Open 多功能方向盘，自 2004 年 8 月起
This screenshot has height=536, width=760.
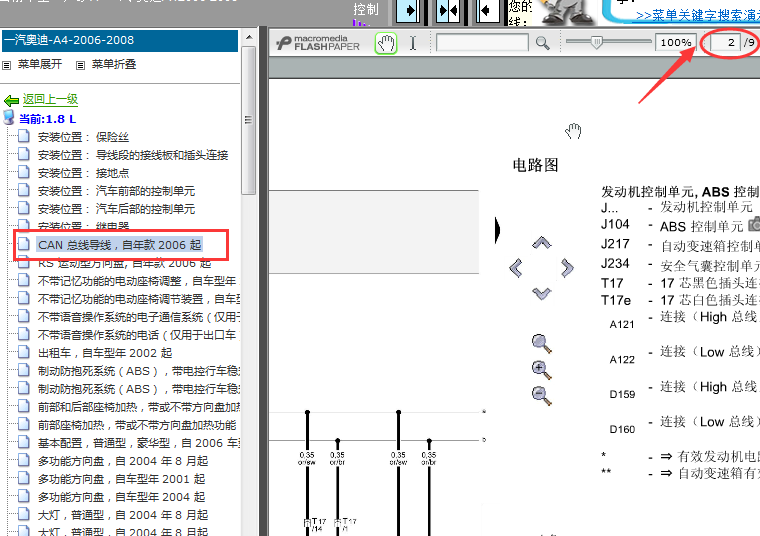pyautogui.click(x=123, y=461)
